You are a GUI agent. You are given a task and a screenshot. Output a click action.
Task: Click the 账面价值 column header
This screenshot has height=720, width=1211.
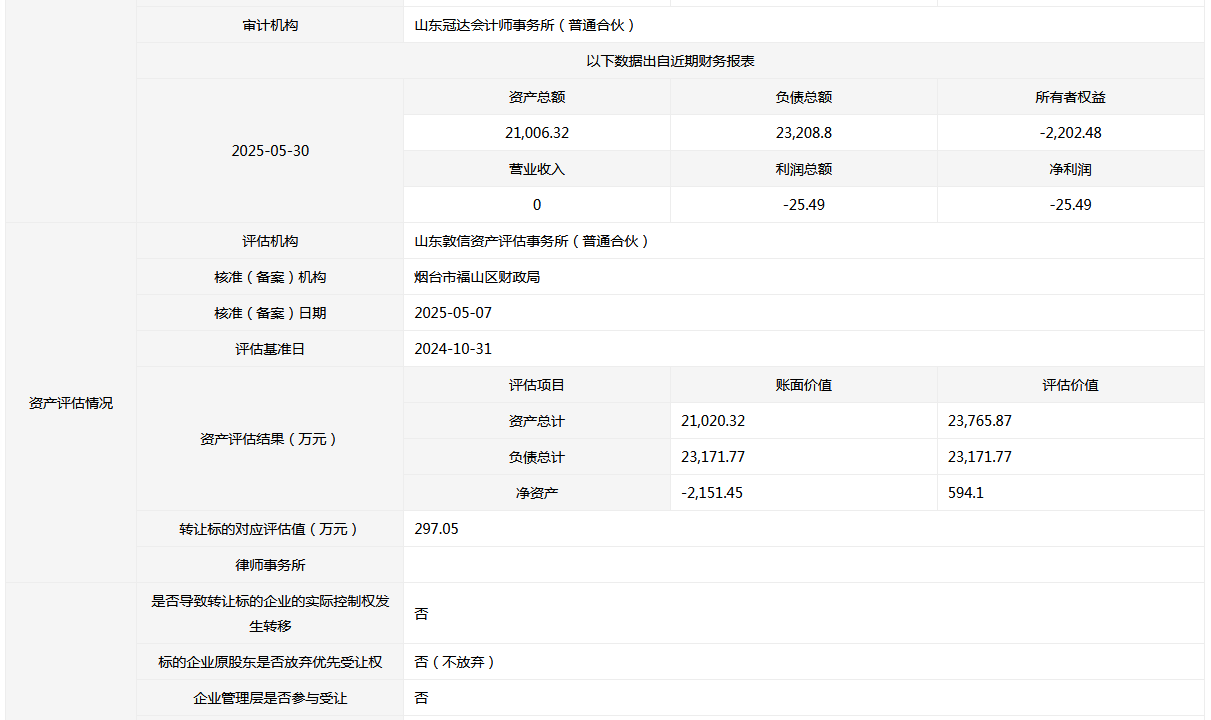point(804,385)
